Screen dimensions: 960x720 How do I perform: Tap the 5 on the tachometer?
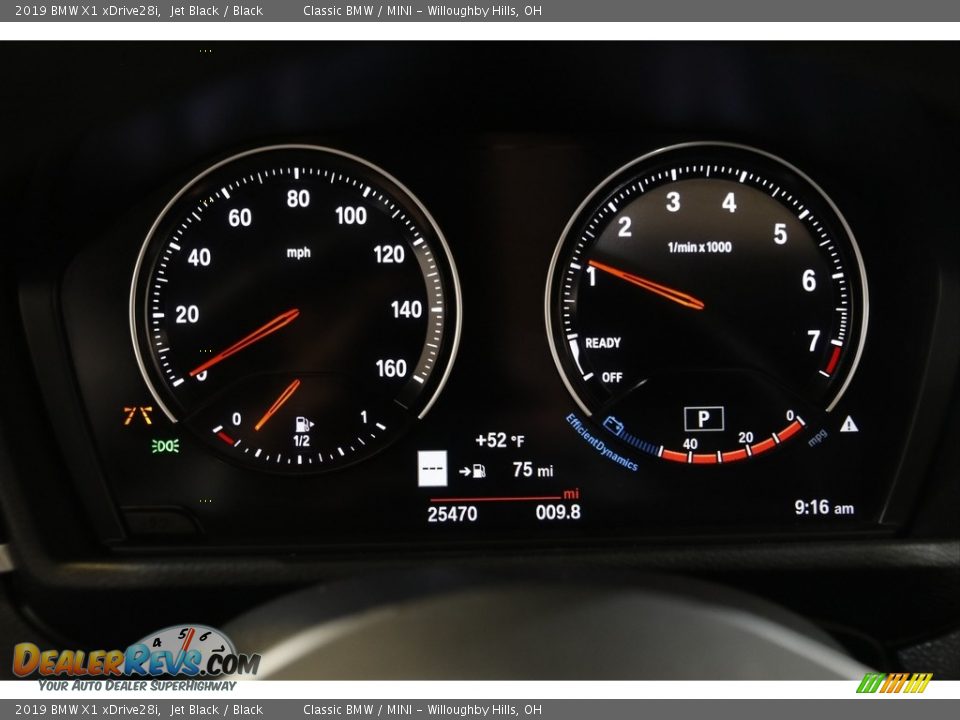780,233
